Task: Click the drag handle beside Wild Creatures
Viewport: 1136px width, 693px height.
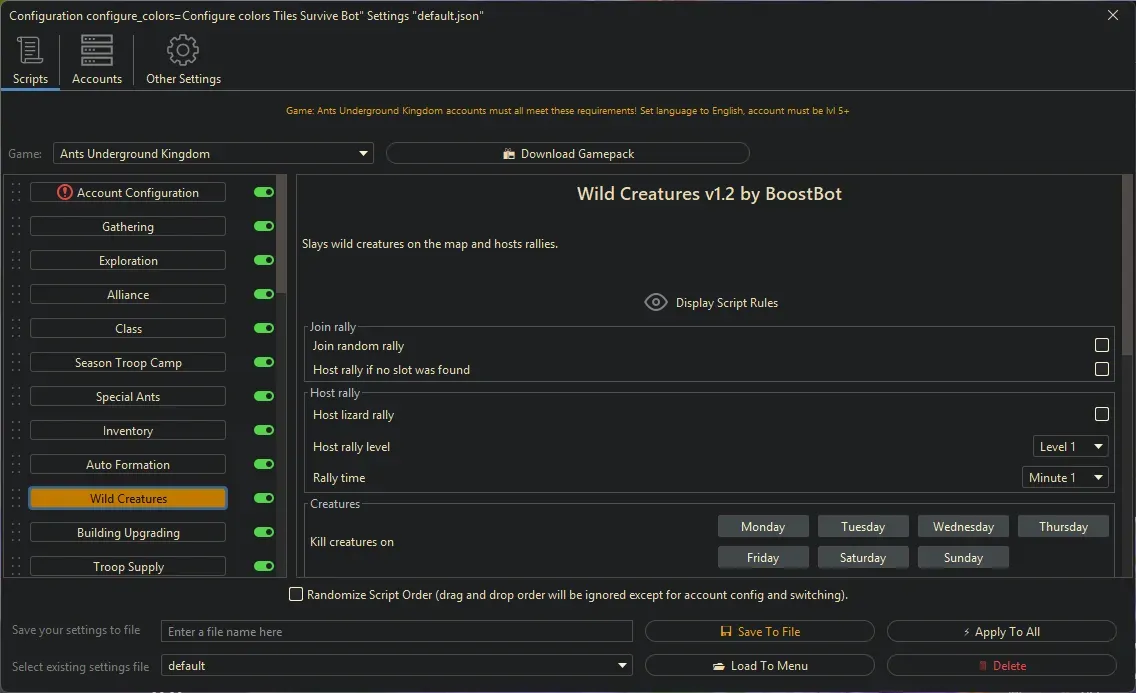Action: (x=16, y=499)
